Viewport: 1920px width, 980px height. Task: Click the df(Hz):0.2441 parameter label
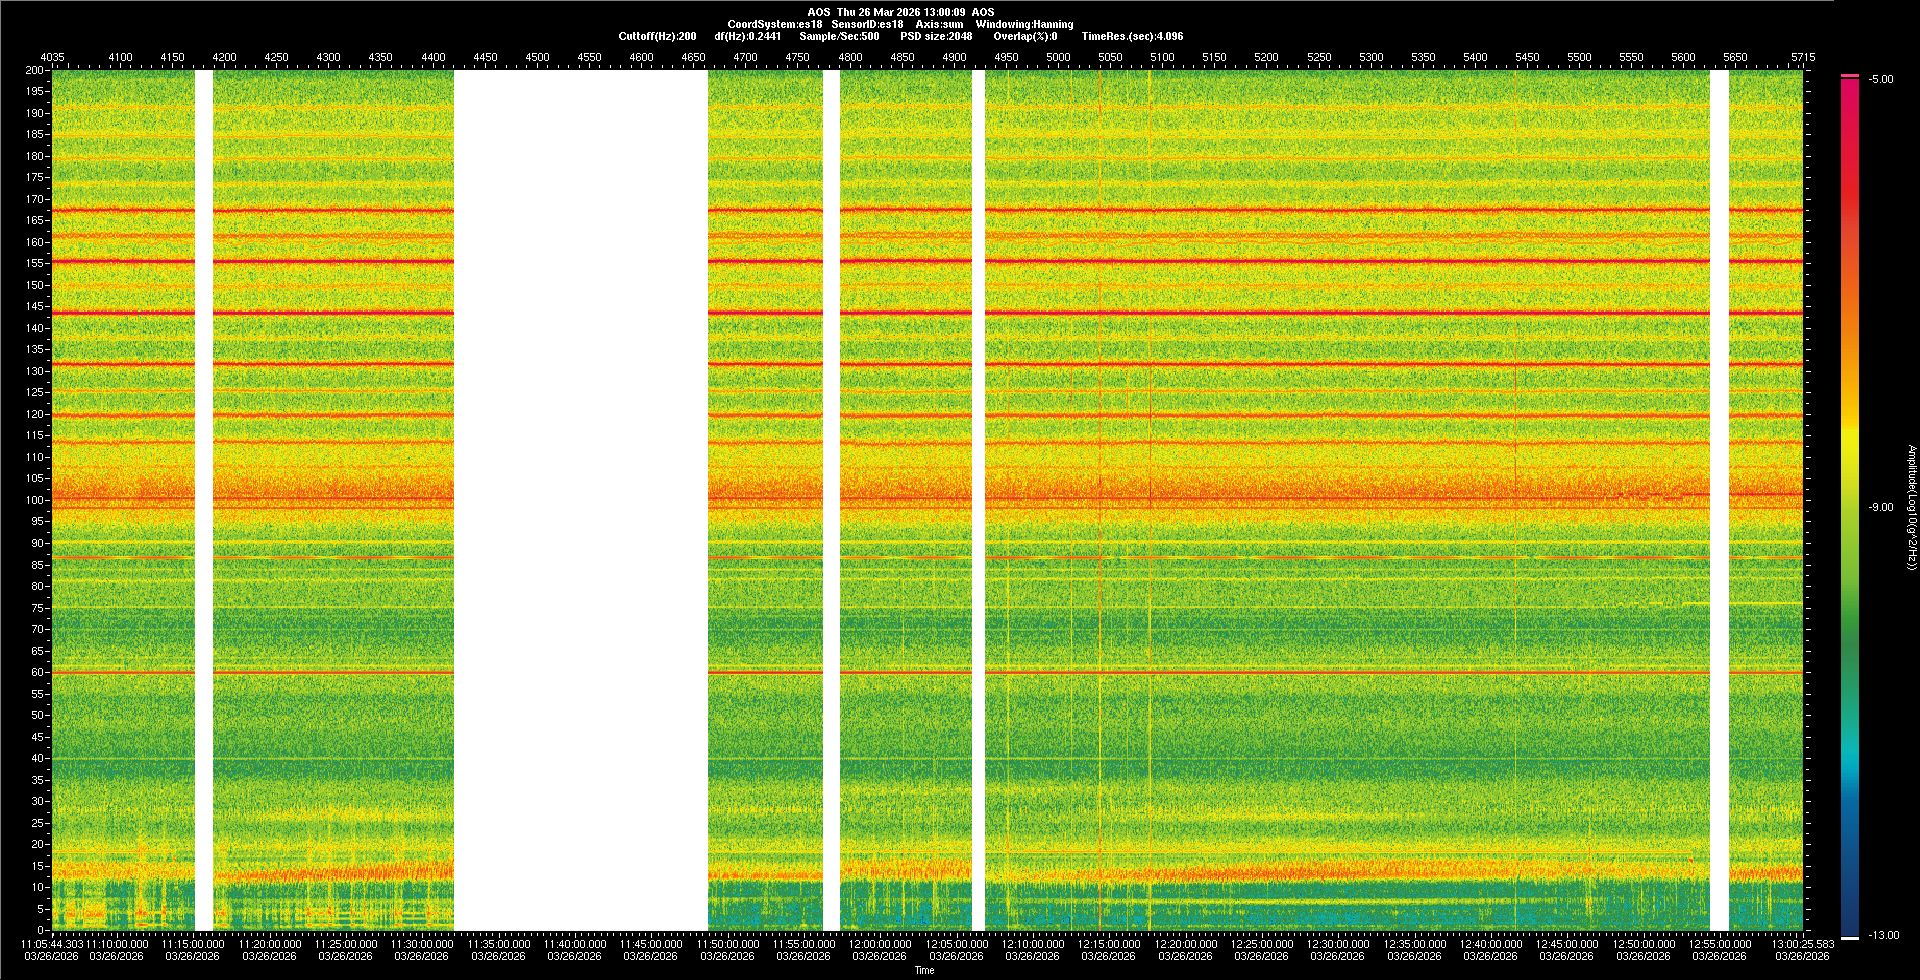click(x=747, y=36)
